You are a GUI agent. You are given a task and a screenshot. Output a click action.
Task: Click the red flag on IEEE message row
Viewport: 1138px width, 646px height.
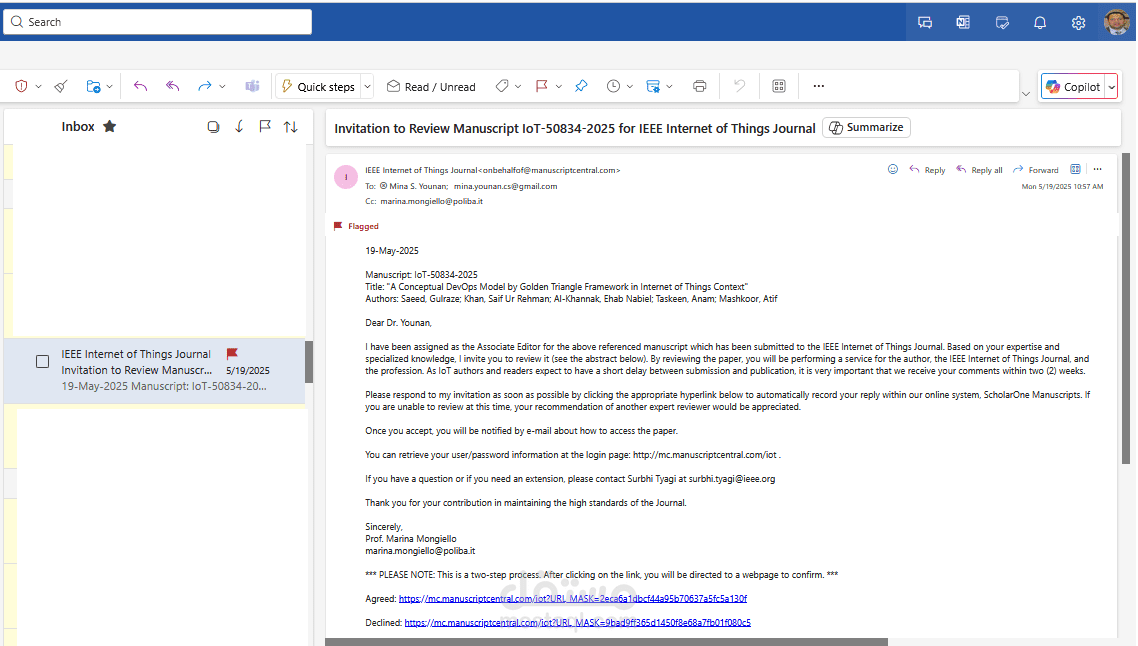point(232,353)
